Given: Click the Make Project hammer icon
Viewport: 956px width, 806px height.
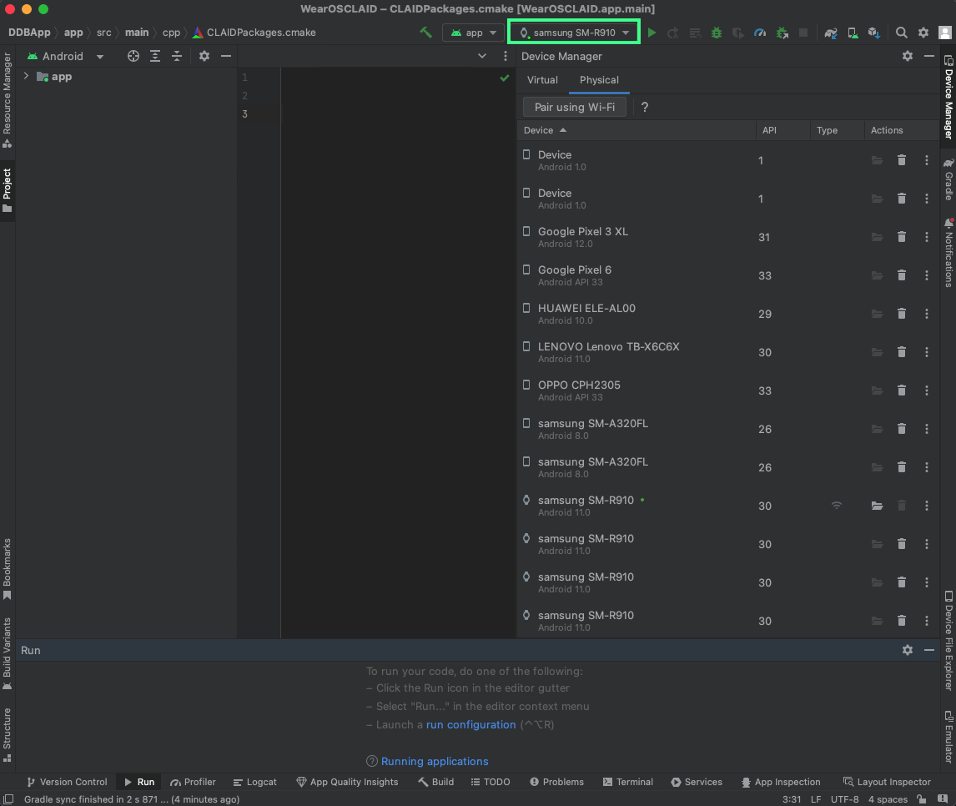Looking at the screenshot, I should [426, 32].
